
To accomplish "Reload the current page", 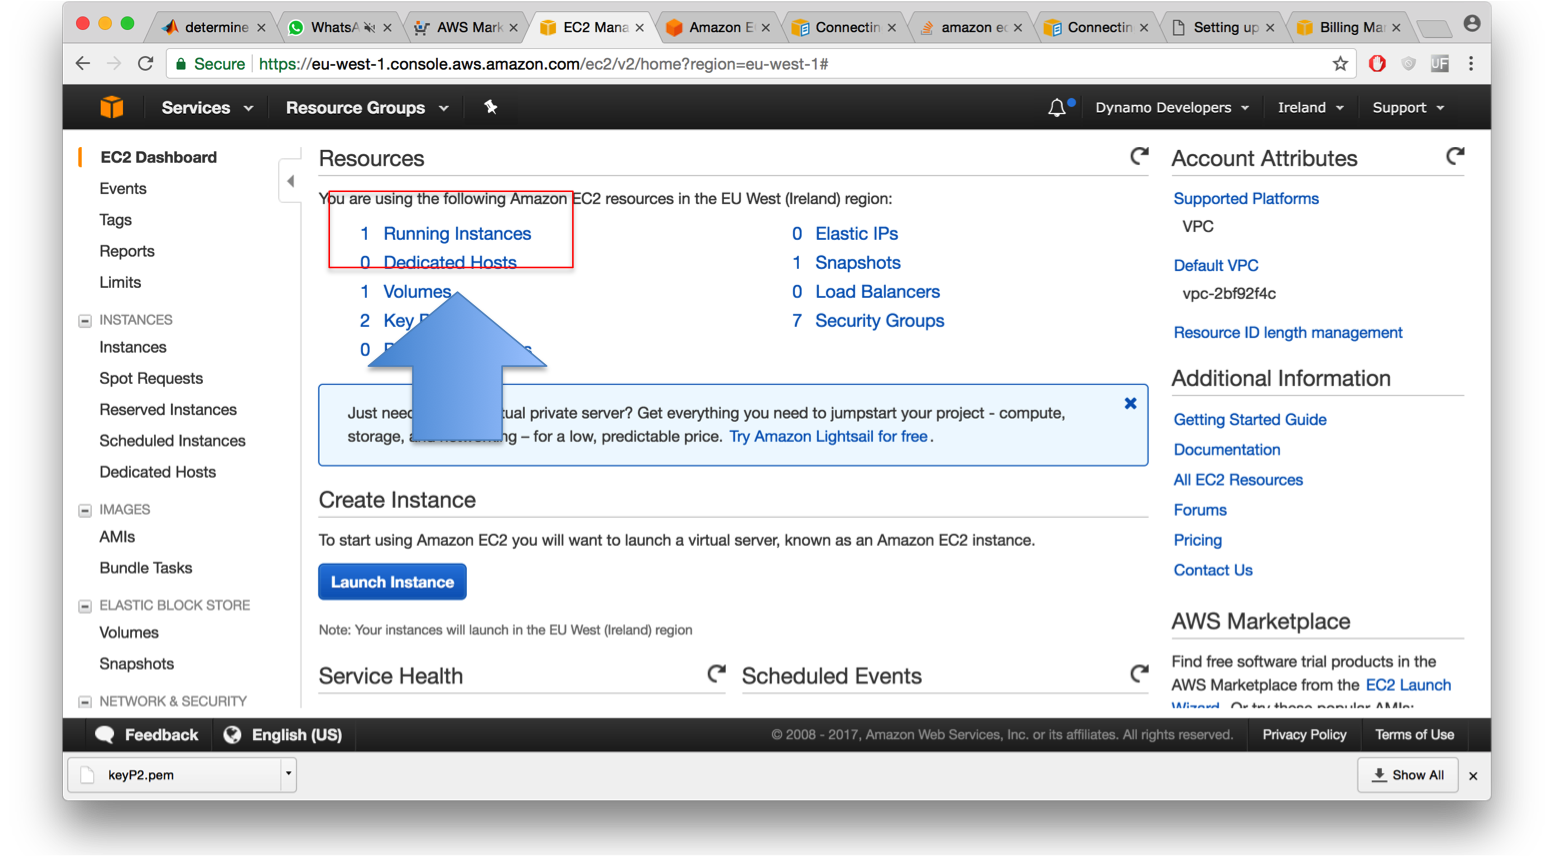I will click(x=146, y=63).
